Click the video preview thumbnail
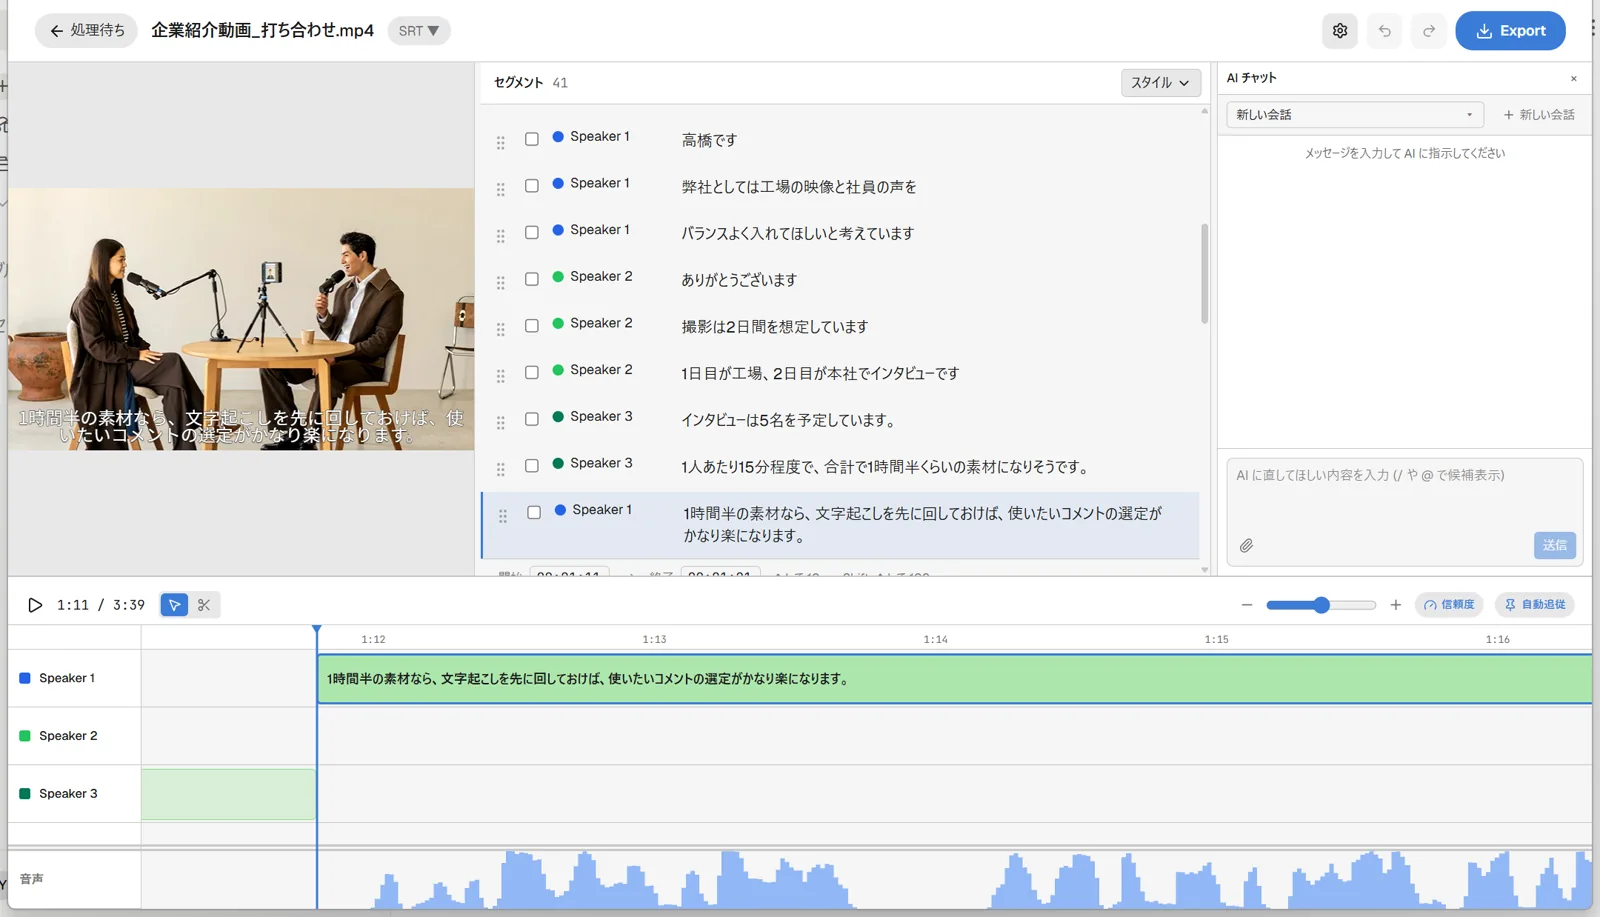This screenshot has height=917, width=1600. [x=241, y=319]
